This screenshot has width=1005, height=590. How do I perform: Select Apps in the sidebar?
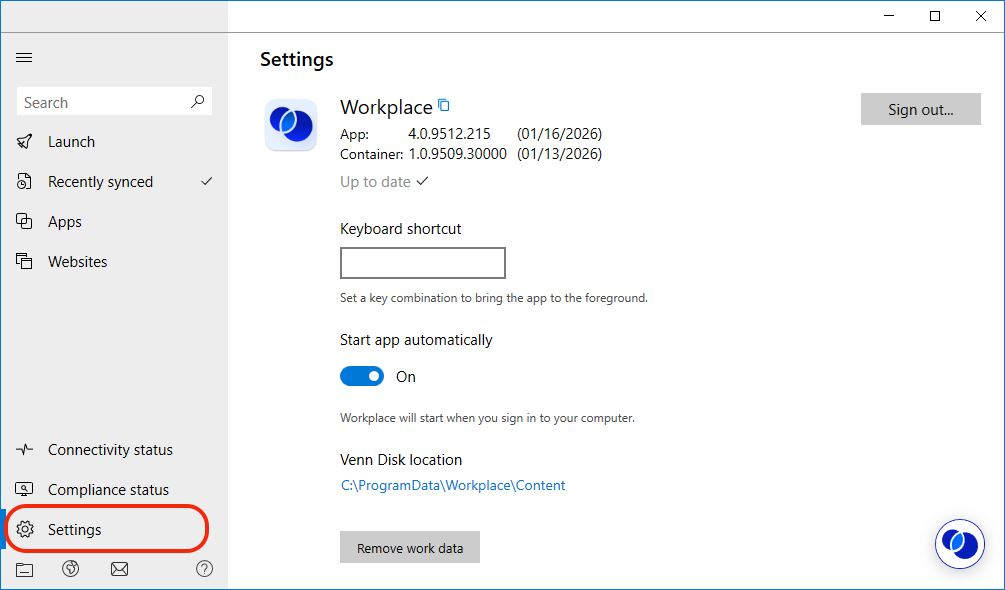(x=65, y=222)
